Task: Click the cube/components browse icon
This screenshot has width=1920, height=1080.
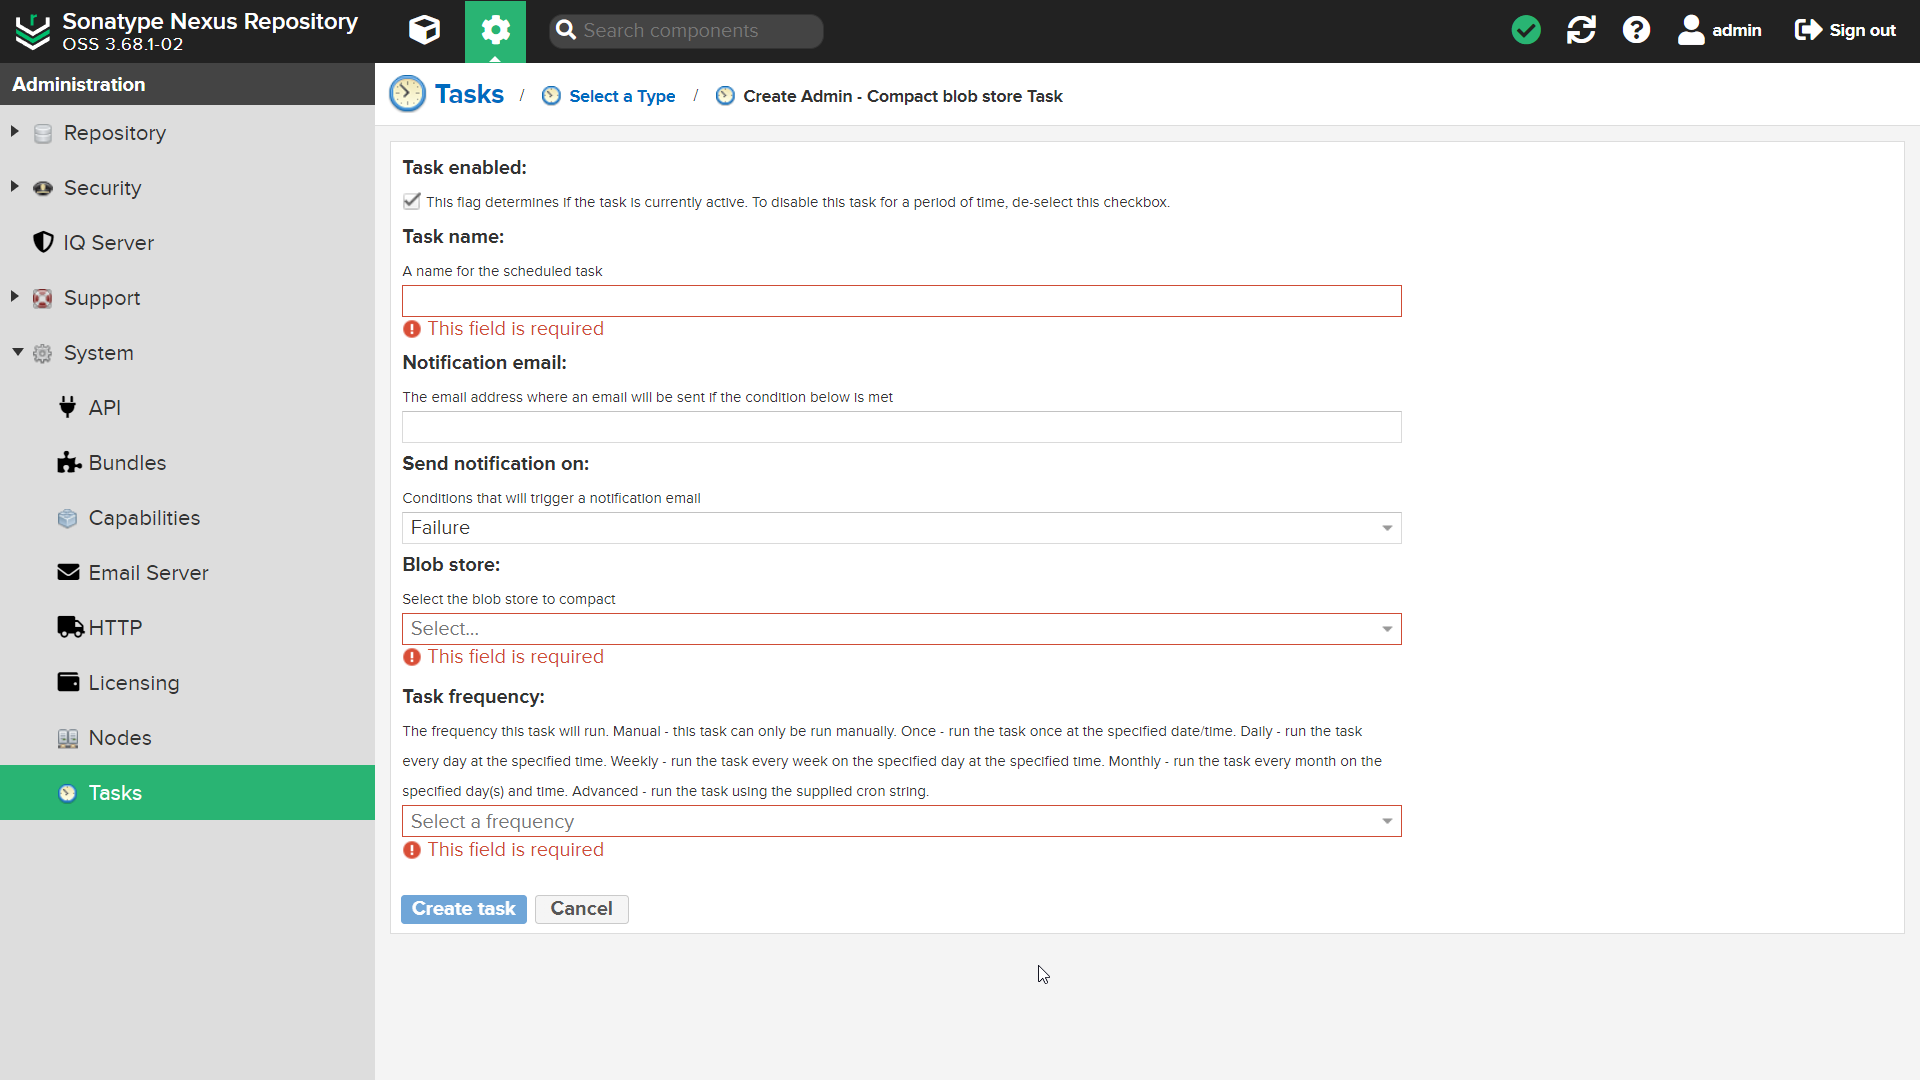Action: point(425,29)
